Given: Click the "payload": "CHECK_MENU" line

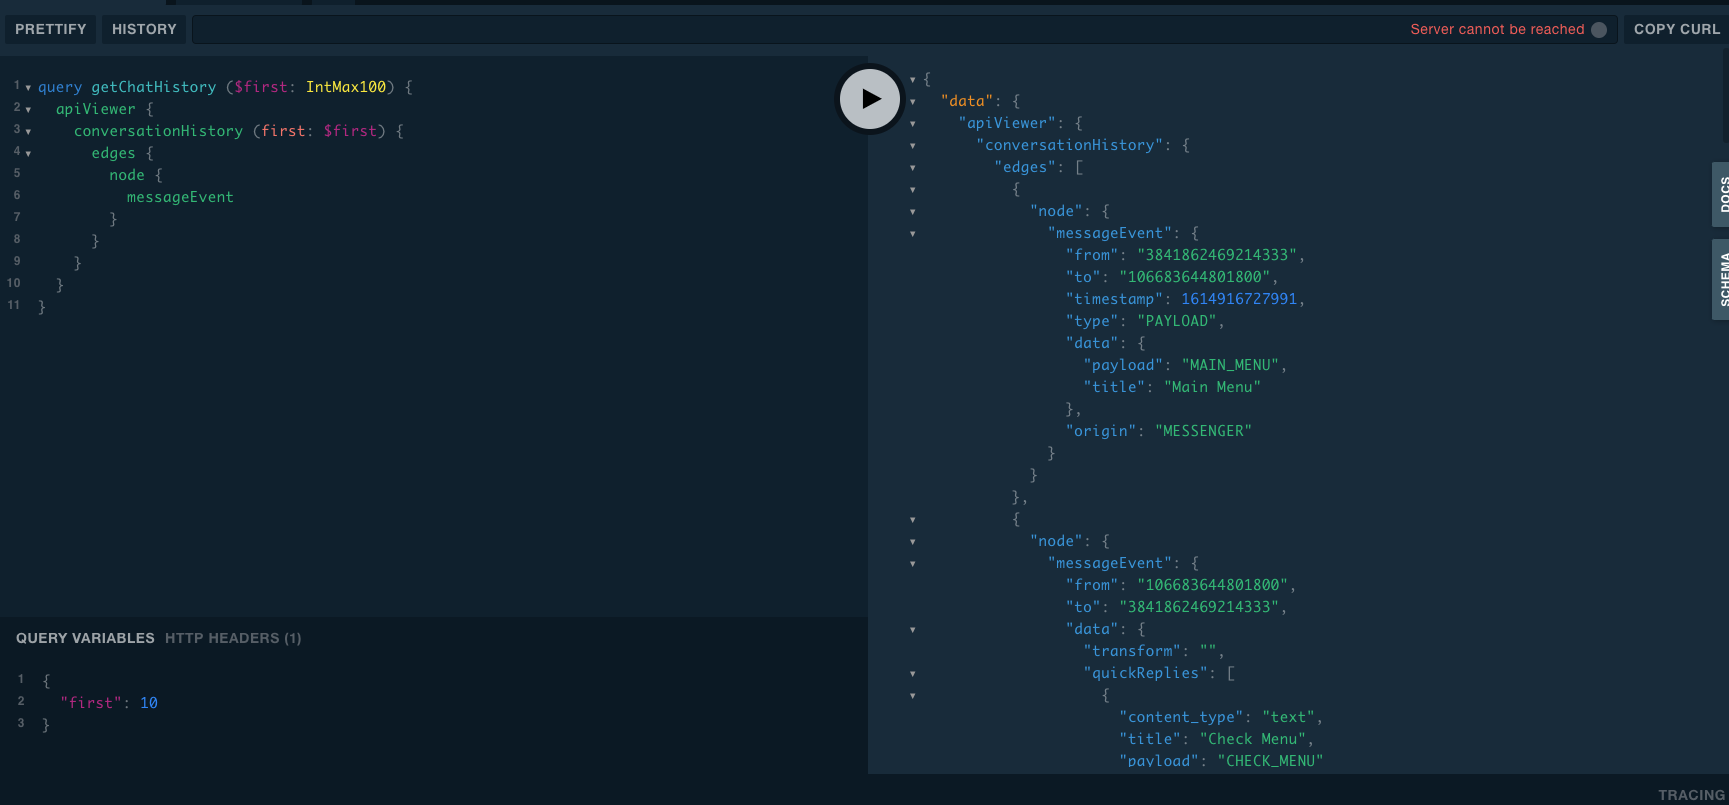Looking at the screenshot, I should [1221, 761].
